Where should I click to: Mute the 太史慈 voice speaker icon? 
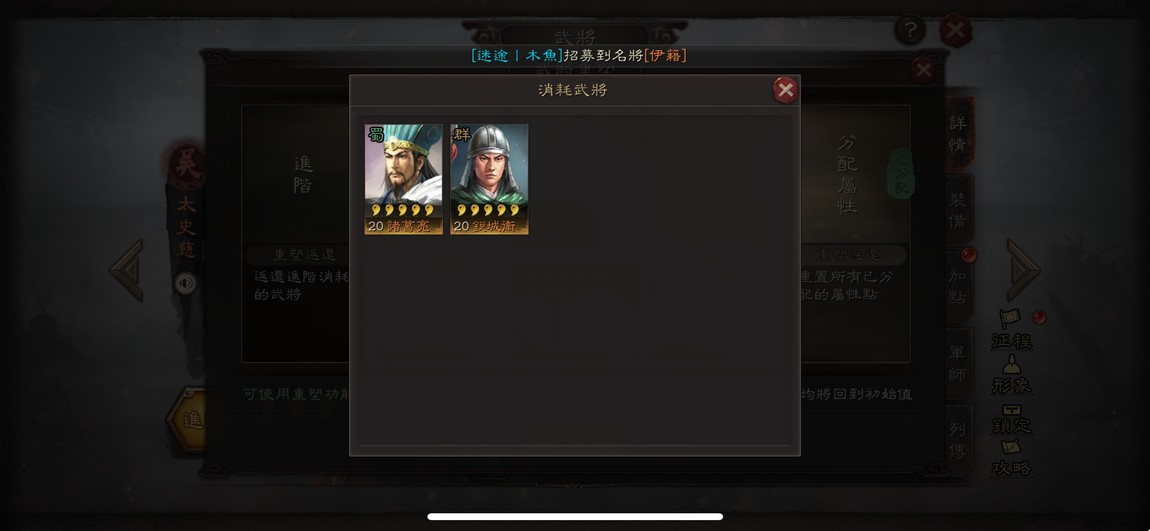point(186,283)
